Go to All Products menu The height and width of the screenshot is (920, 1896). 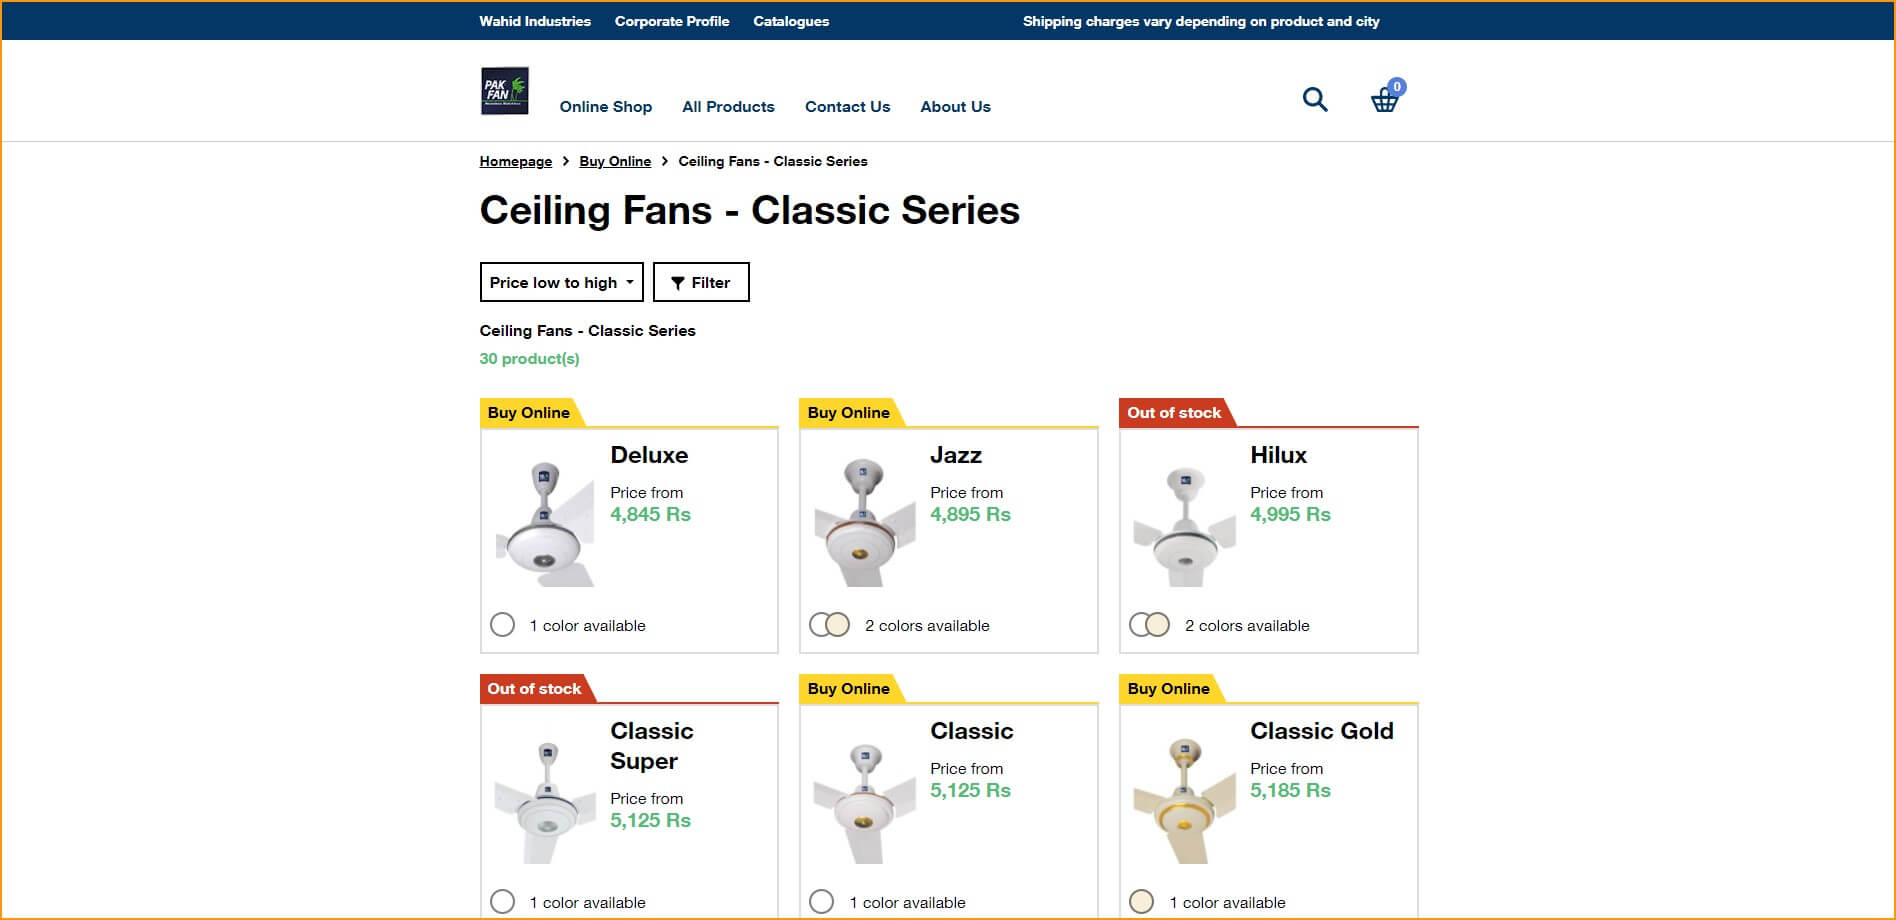click(728, 107)
